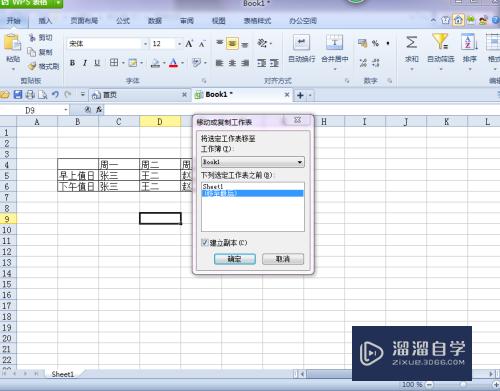
Task: Click the font name input box
Action: pyautogui.click(x=105, y=44)
